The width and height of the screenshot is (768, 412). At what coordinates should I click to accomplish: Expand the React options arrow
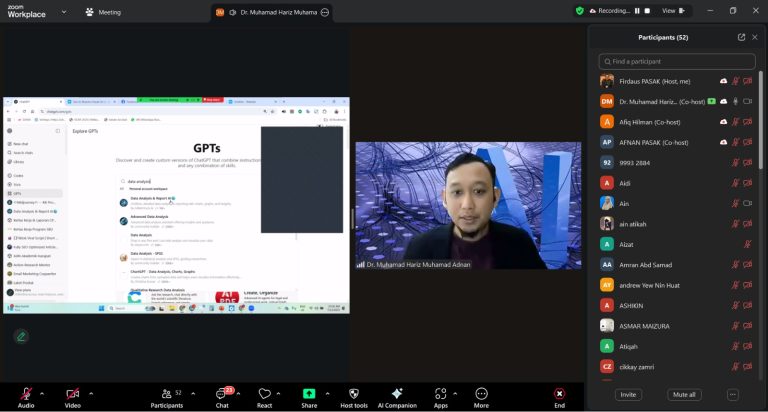pyautogui.click(x=283, y=393)
